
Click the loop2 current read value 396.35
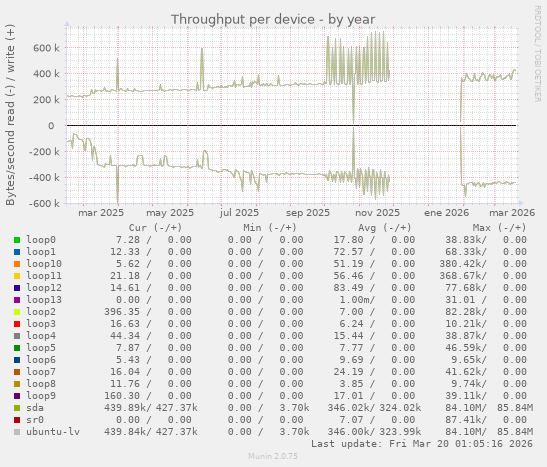tap(122, 312)
